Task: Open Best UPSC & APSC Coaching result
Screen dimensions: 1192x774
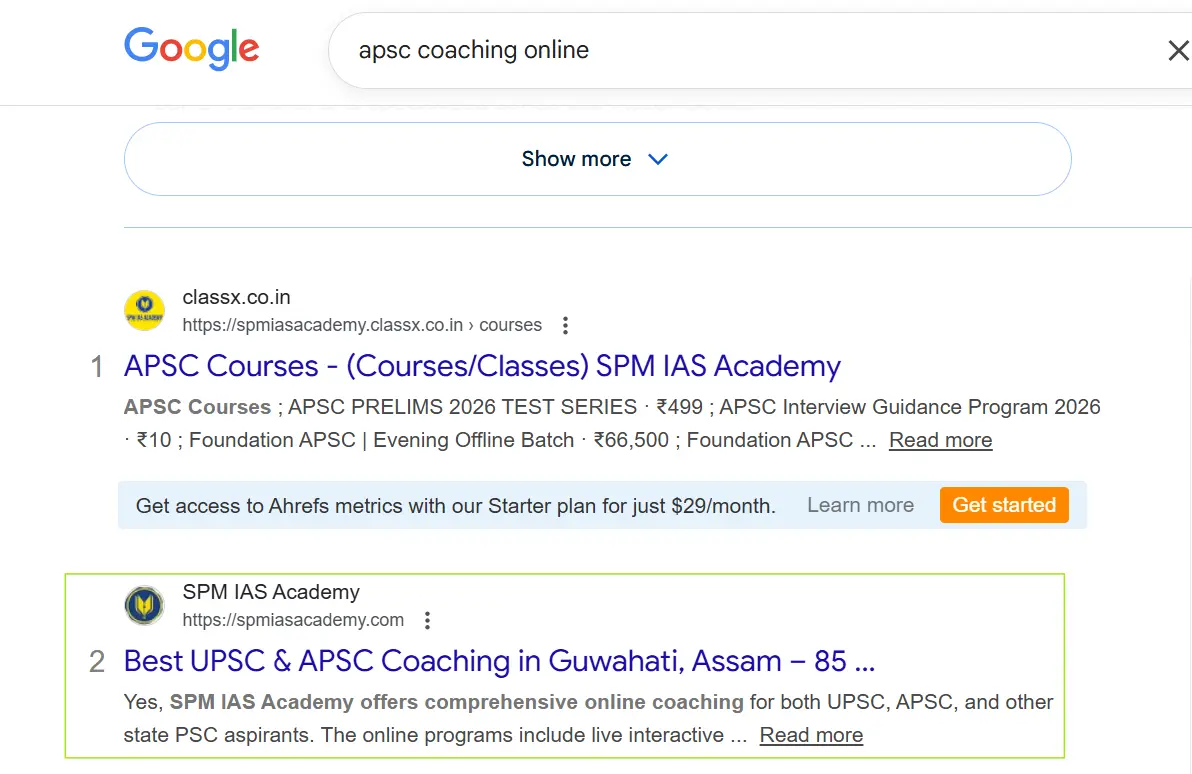Action: (499, 661)
